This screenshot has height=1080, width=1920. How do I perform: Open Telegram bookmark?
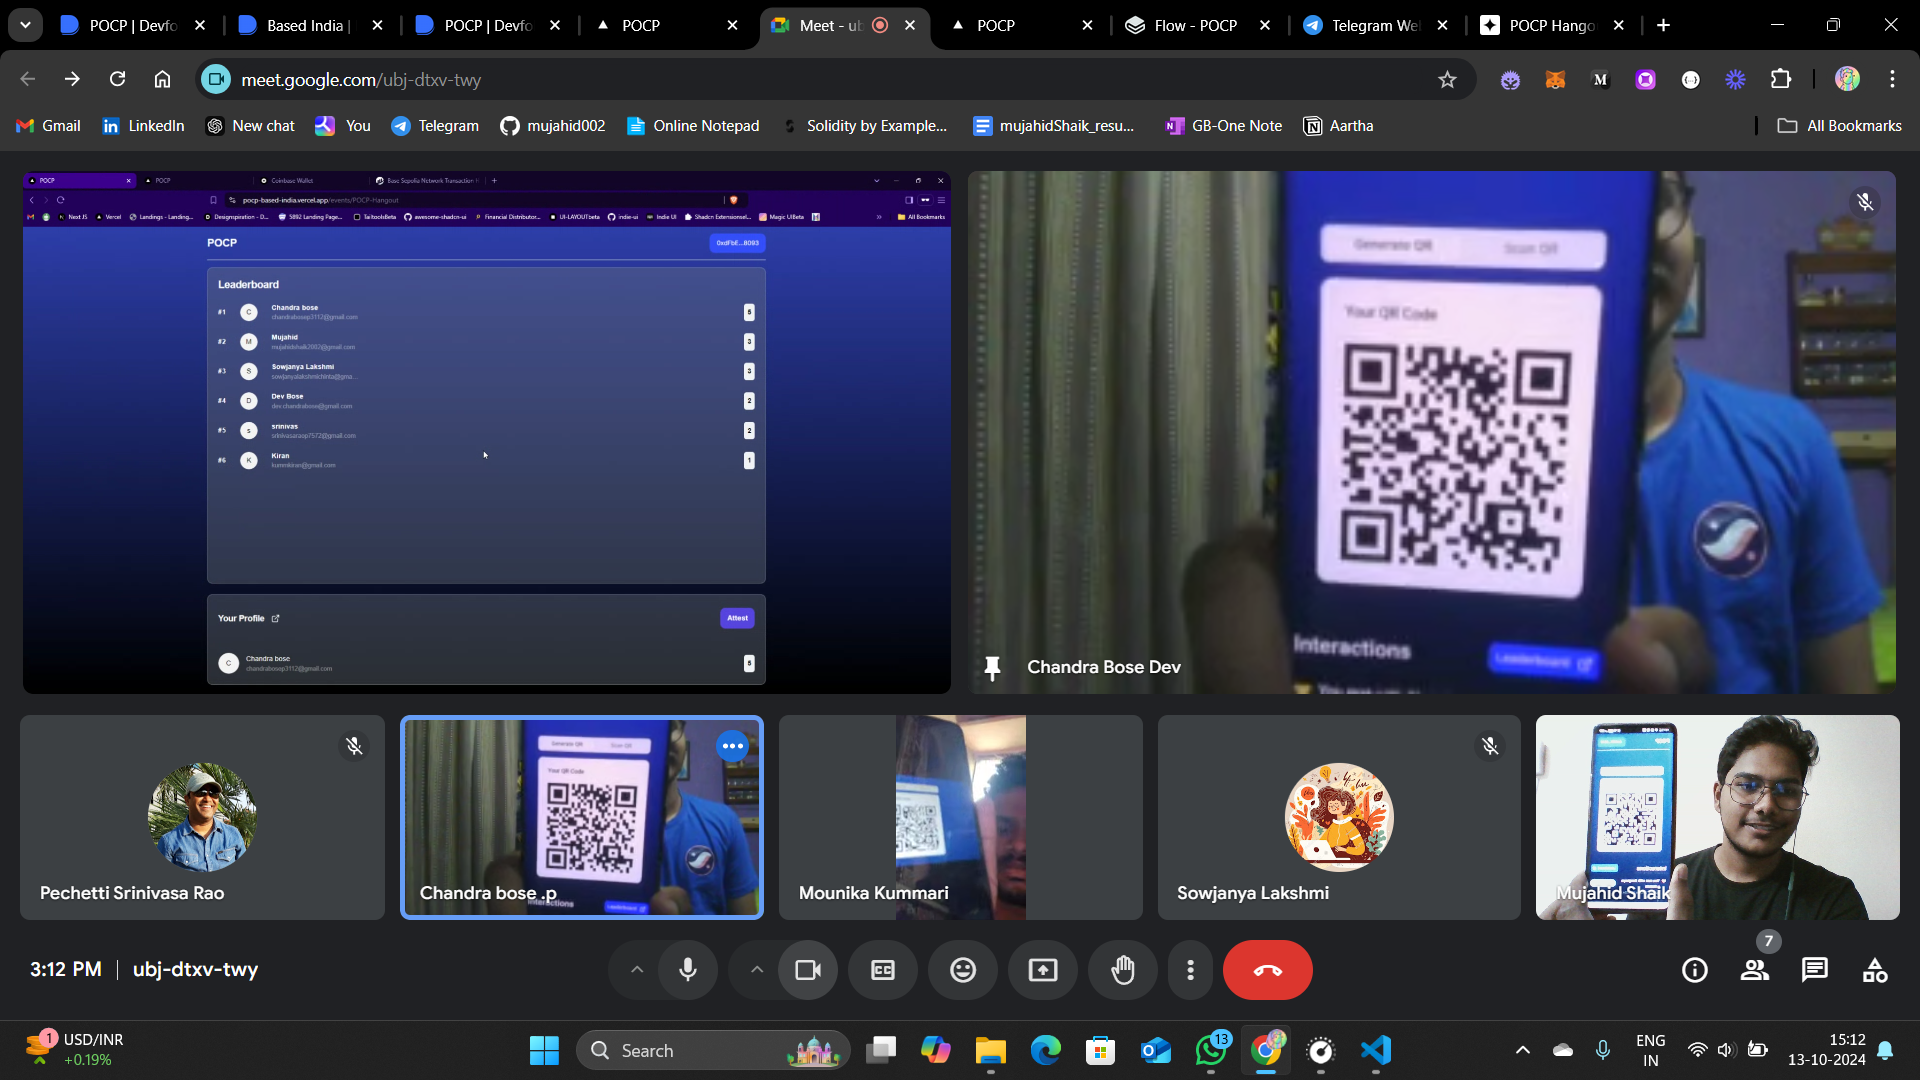click(435, 126)
